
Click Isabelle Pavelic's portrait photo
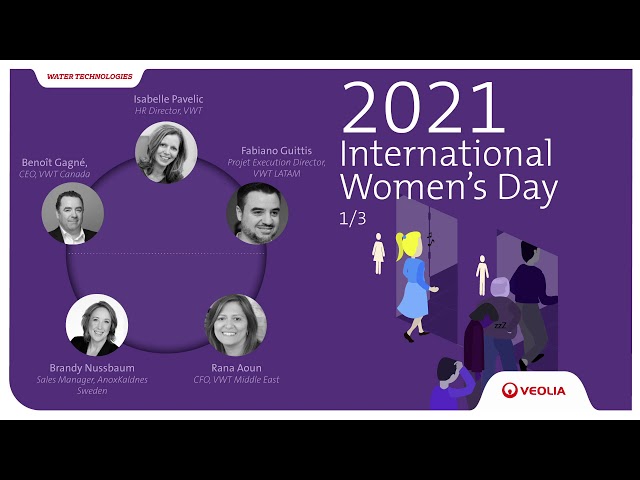click(166, 152)
